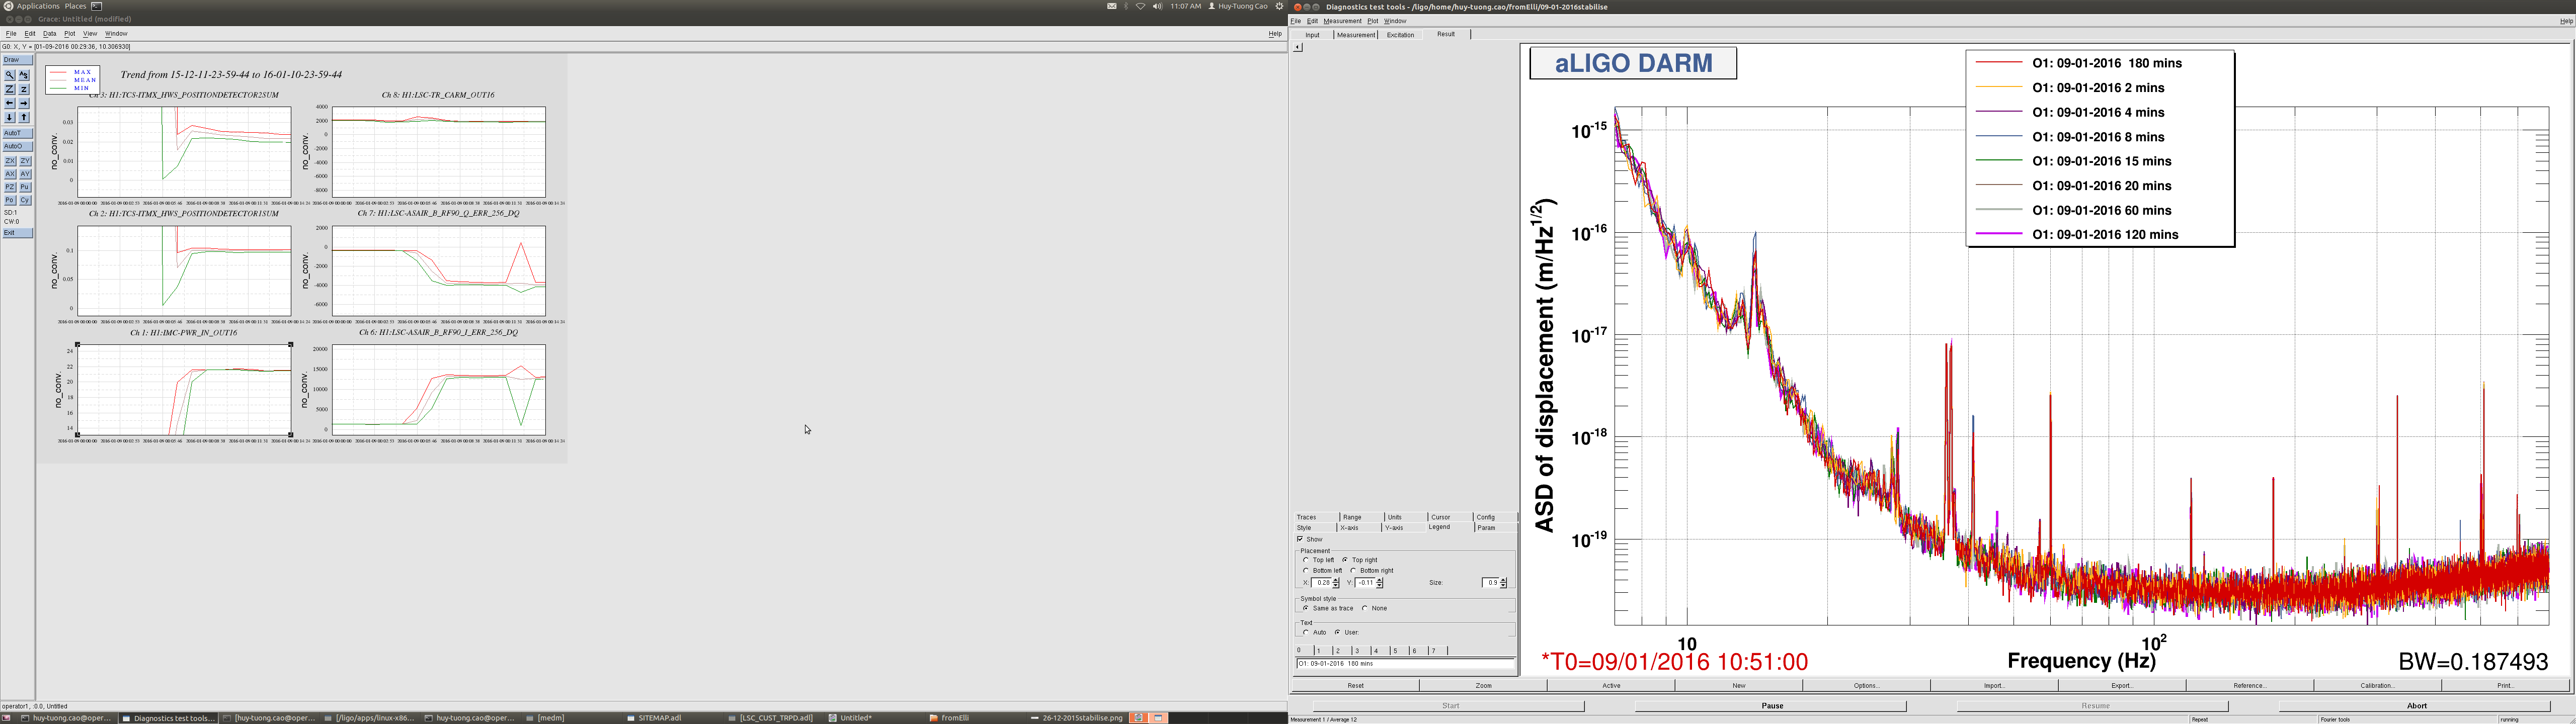Viewport: 2576px width, 724px height.
Task: Click the AX autoscale-X button
Action: (x=10, y=174)
